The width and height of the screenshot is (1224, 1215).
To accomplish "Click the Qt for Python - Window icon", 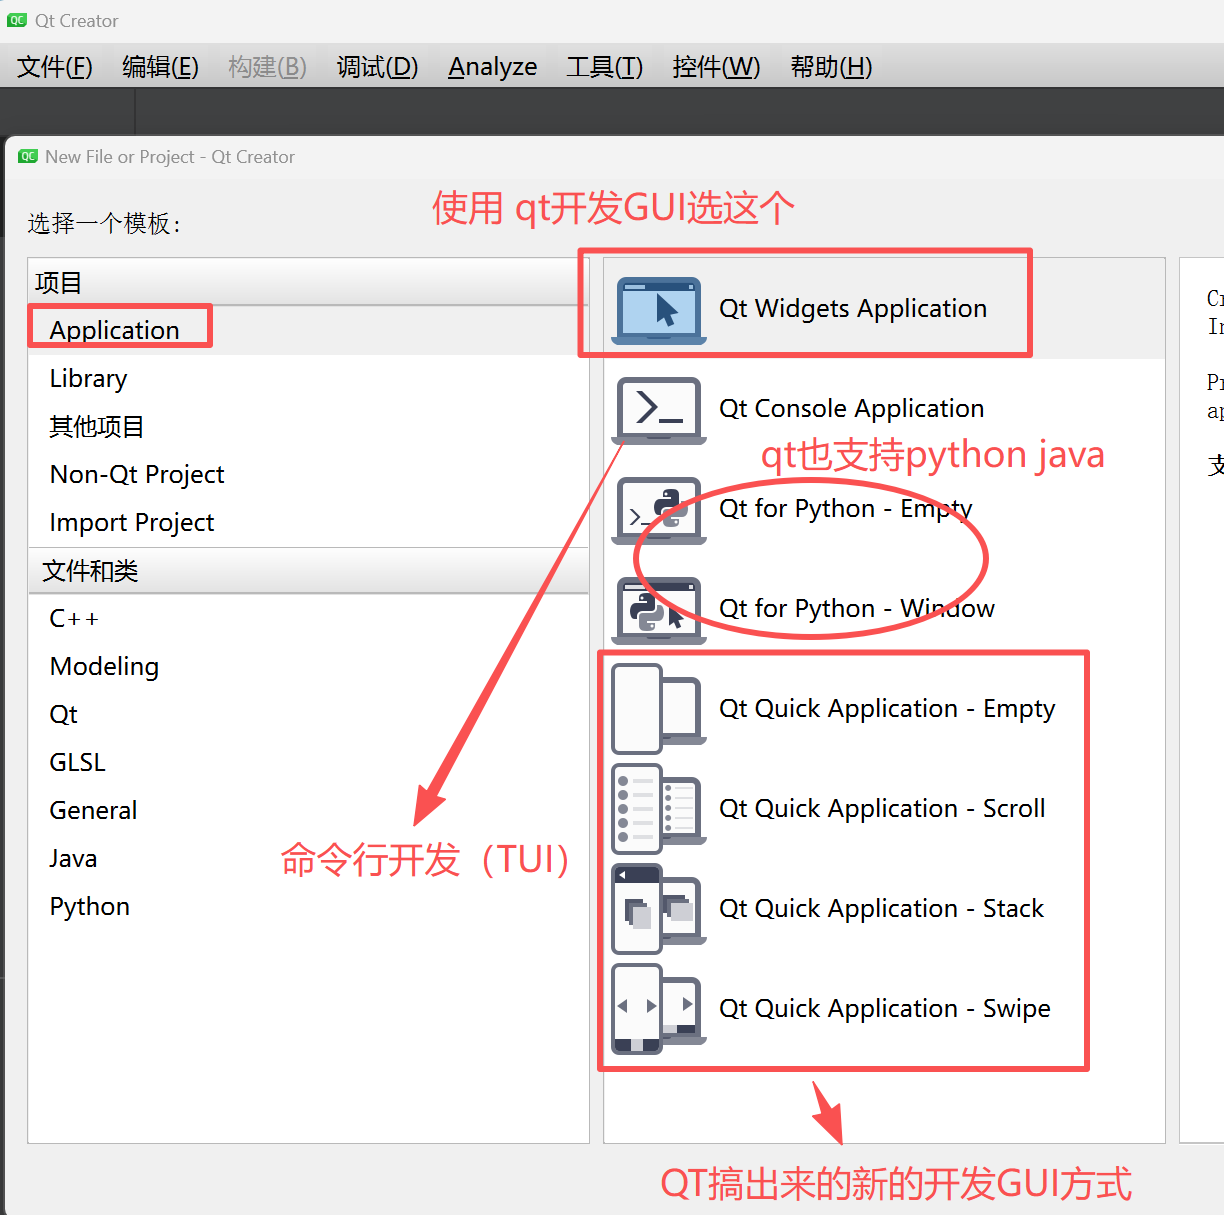I will (x=659, y=611).
